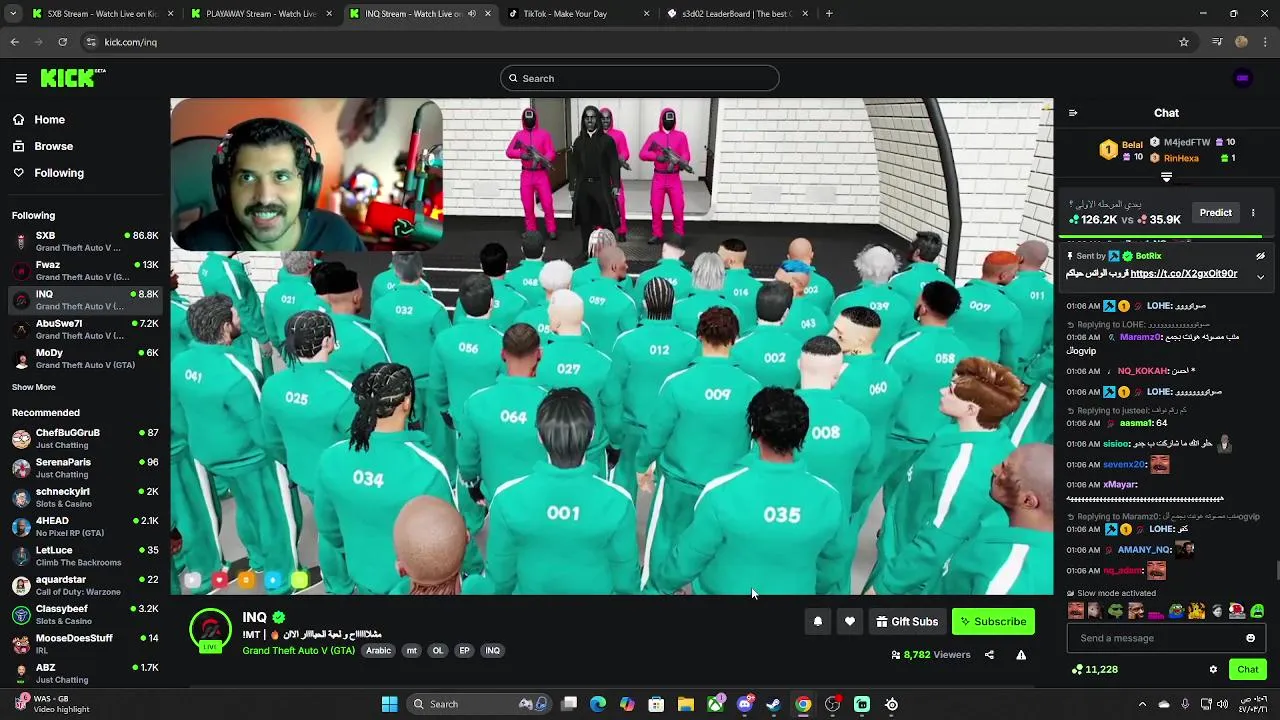Open the user profile avatar menu
The height and width of the screenshot is (720, 1280).
(x=1242, y=78)
